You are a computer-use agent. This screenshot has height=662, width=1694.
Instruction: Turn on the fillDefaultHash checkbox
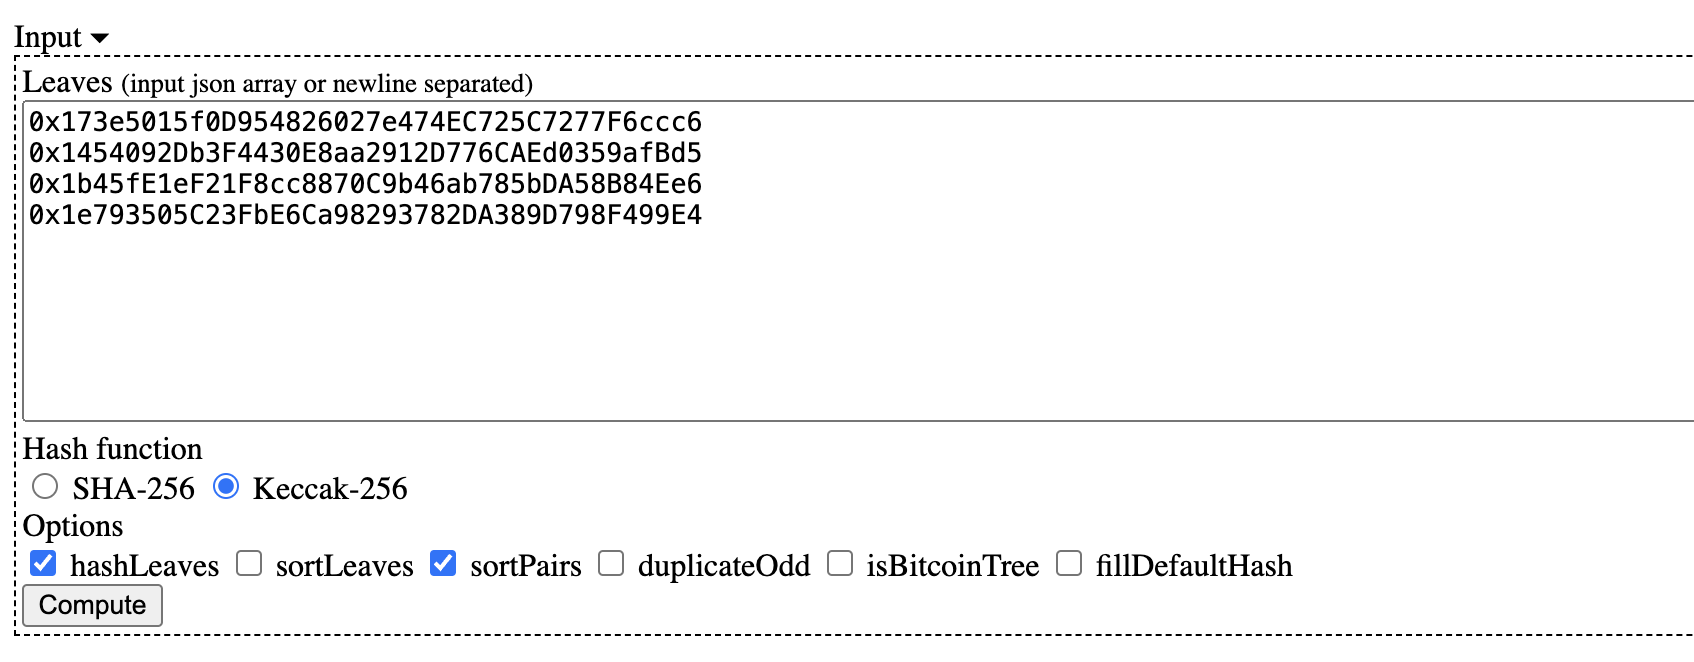(x=1069, y=564)
